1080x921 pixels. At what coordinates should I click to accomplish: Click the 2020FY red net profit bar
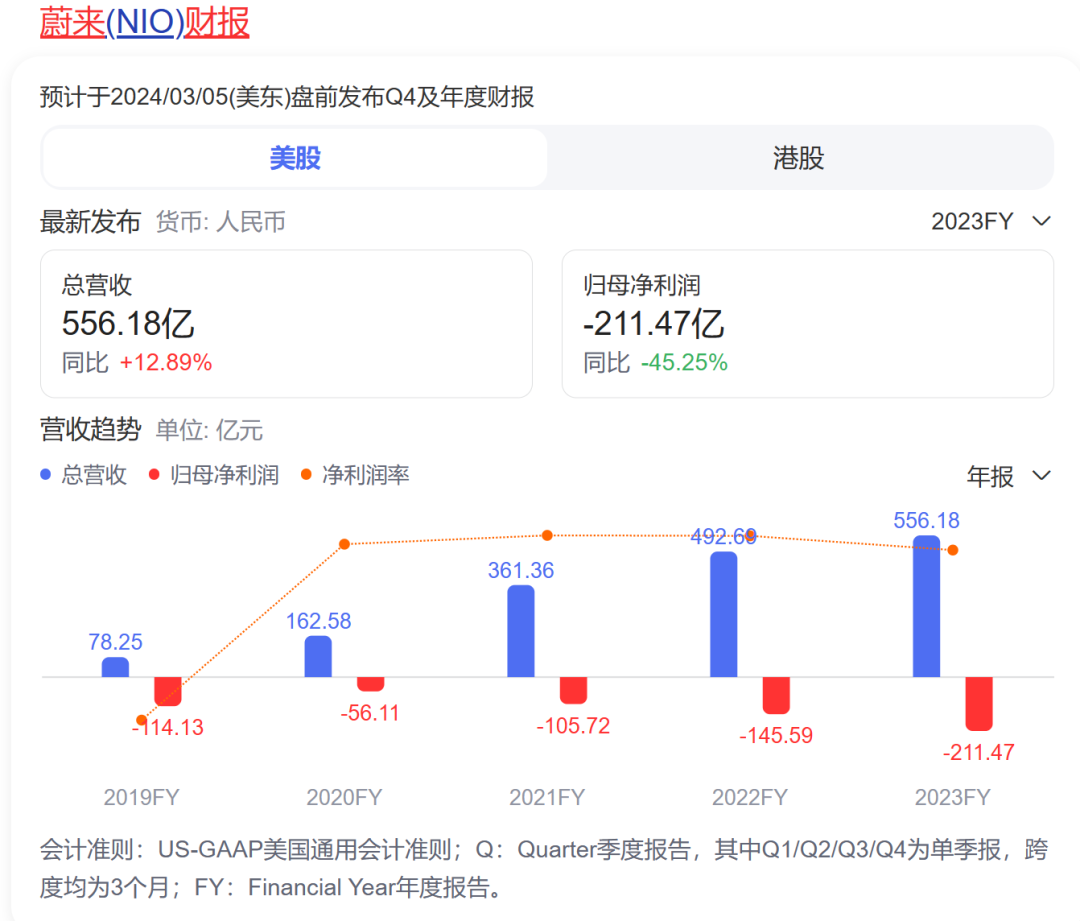coord(371,684)
